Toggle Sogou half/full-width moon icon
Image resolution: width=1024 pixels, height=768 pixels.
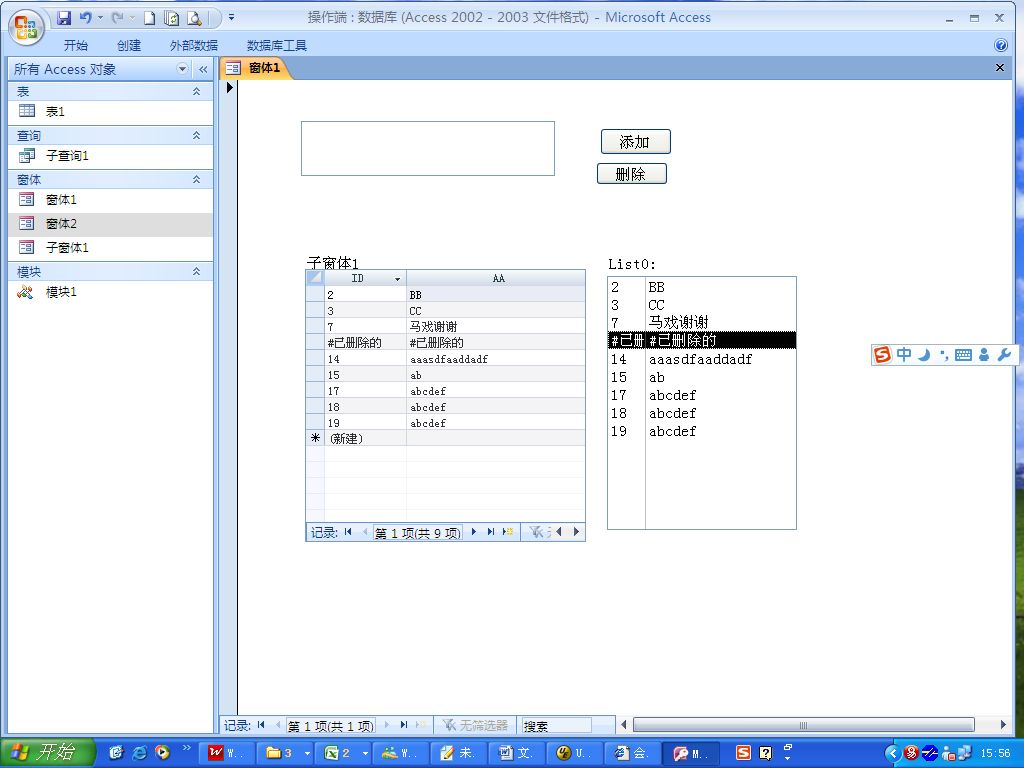(x=923, y=355)
